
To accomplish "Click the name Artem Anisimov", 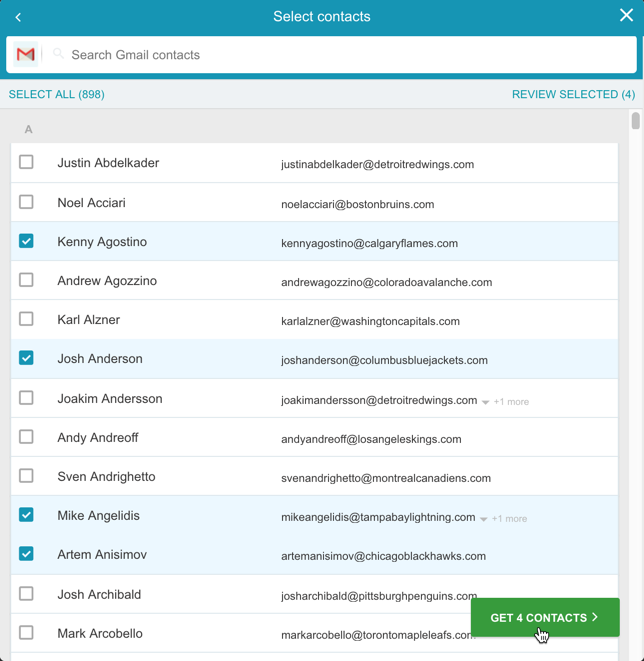I will coord(102,555).
